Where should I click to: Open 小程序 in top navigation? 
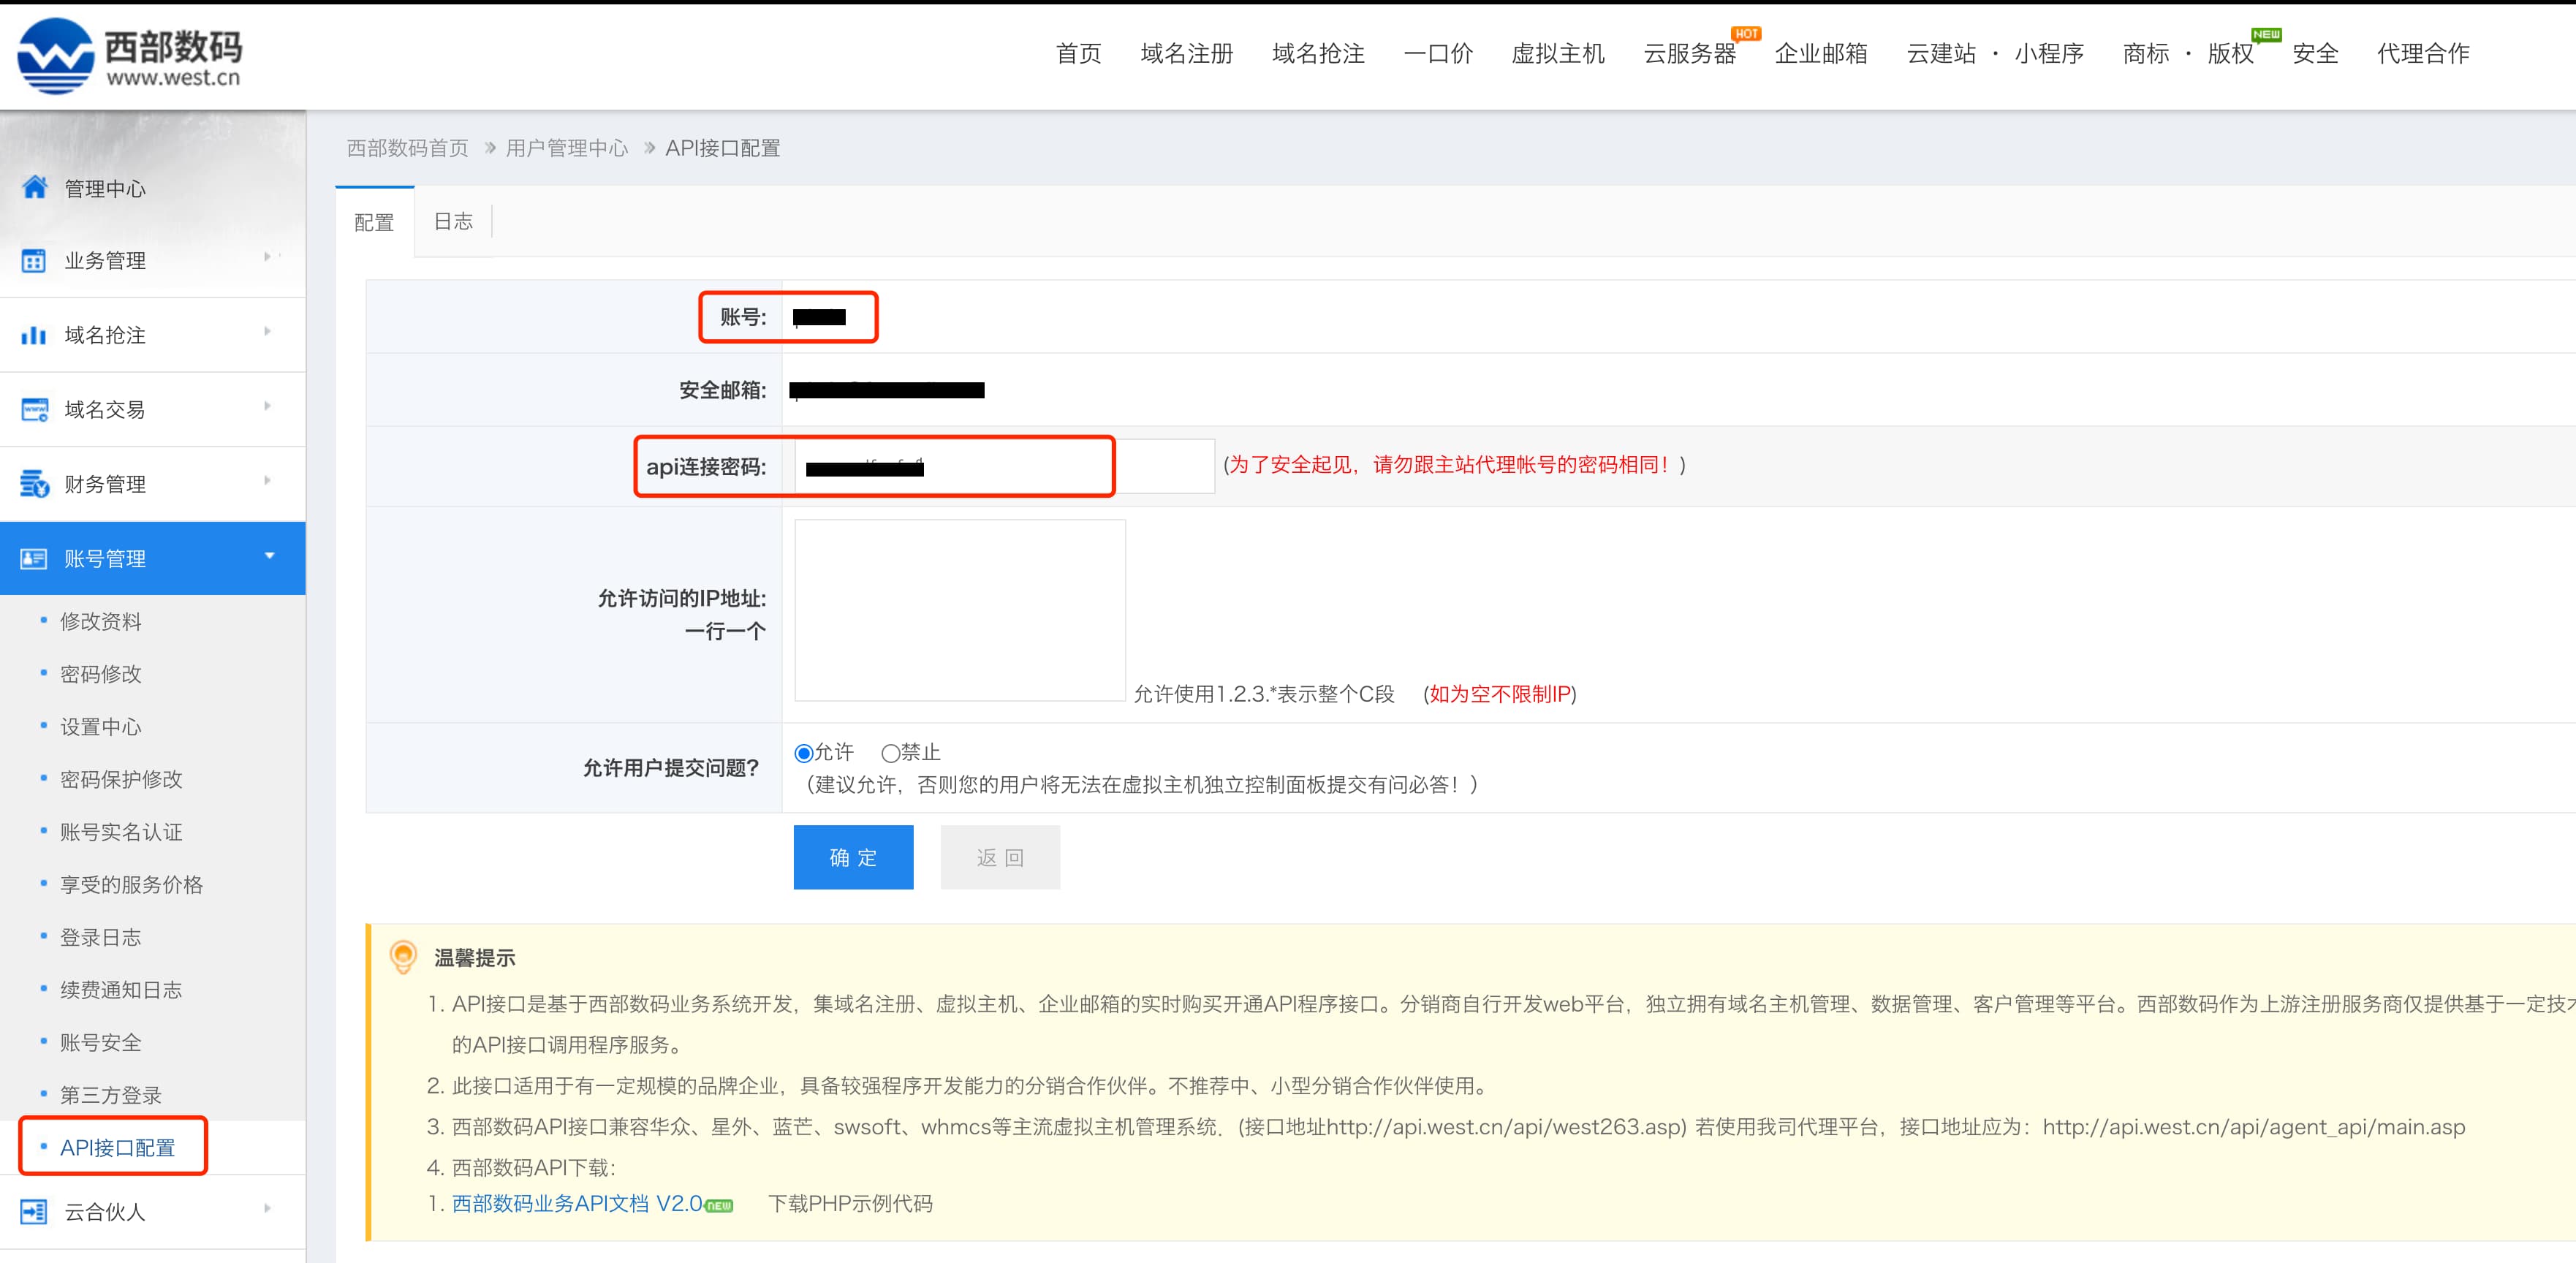[2049, 53]
